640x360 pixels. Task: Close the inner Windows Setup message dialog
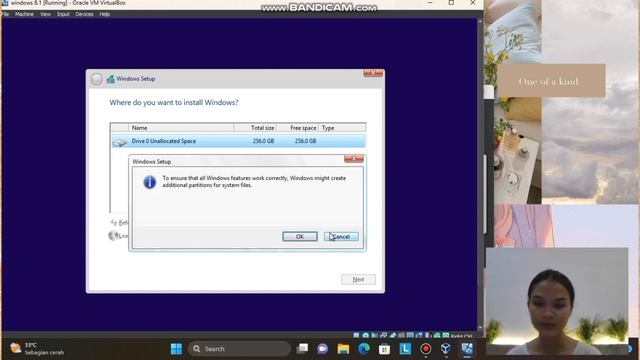[353, 158]
